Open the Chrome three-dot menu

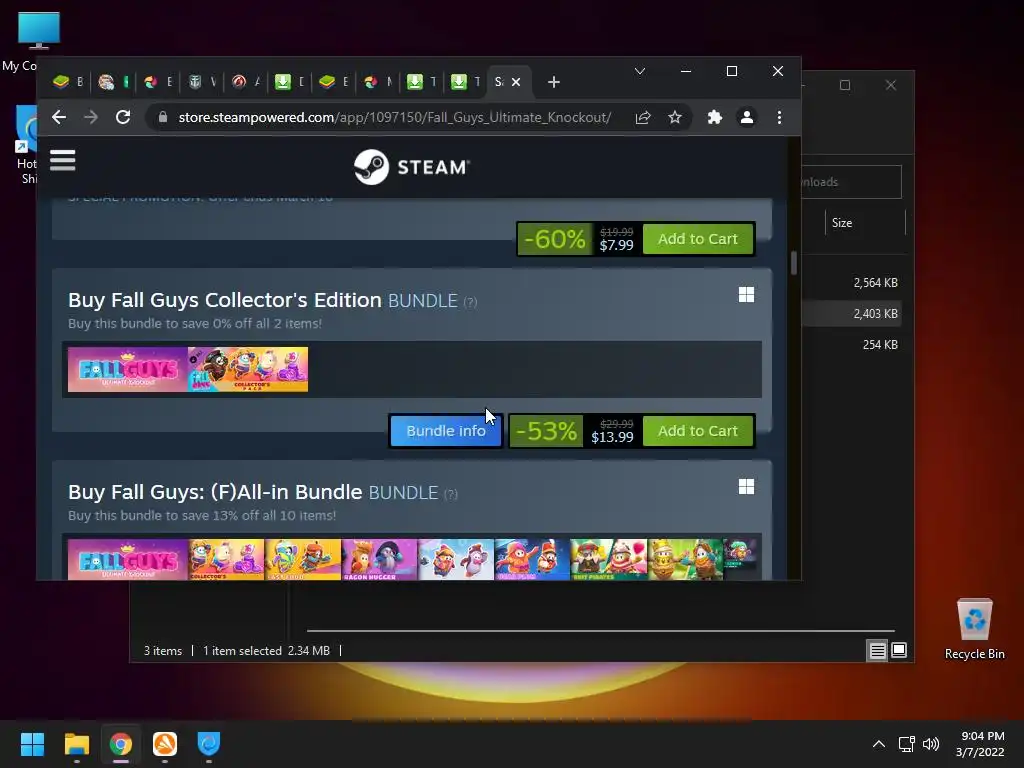pyautogui.click(x=779, y=118)
